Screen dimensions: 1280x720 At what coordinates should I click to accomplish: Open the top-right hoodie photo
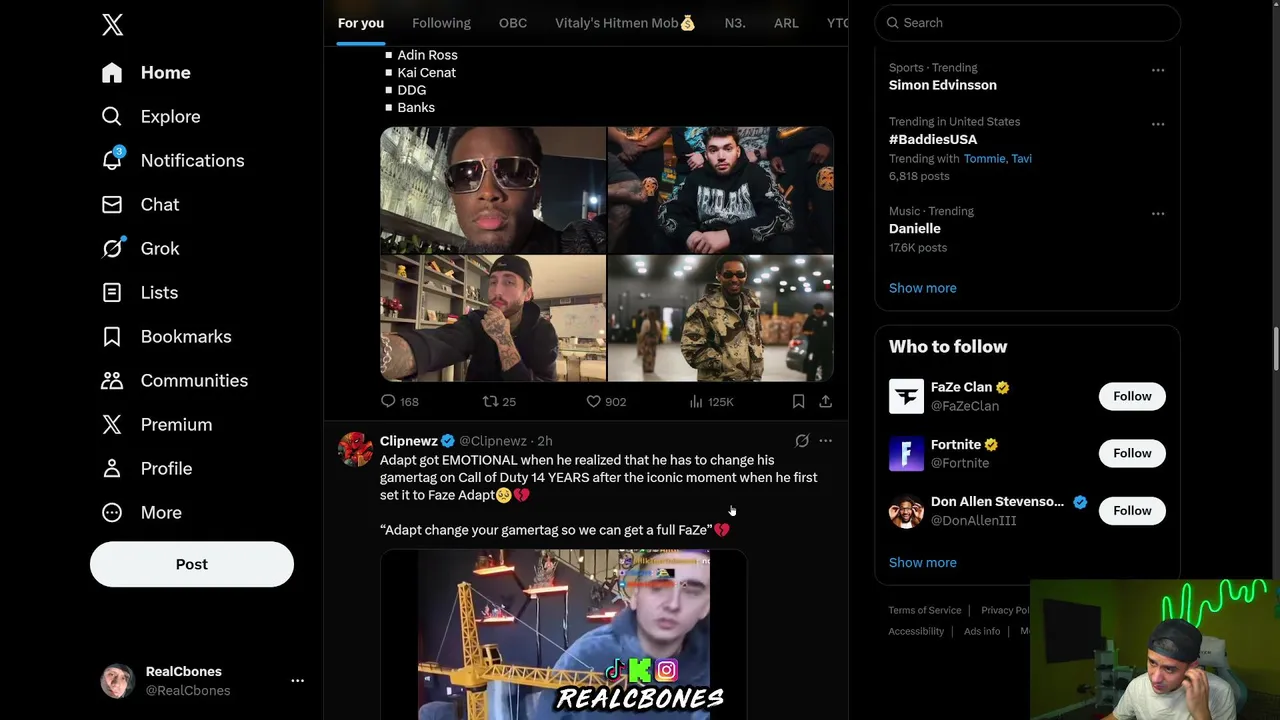point(721,190)
